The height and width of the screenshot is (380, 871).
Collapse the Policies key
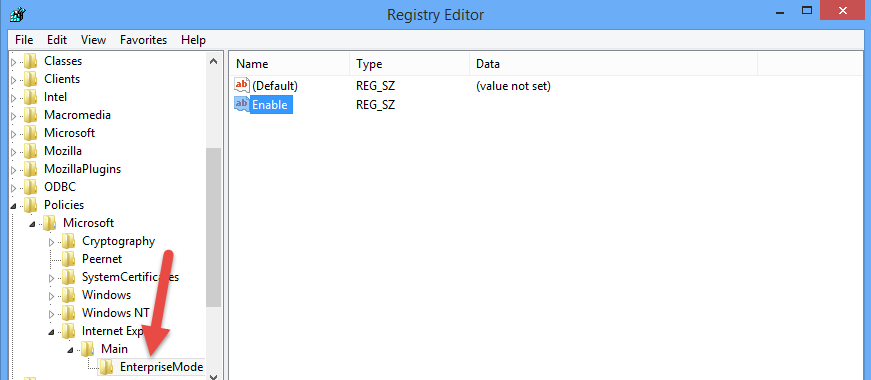14,206
